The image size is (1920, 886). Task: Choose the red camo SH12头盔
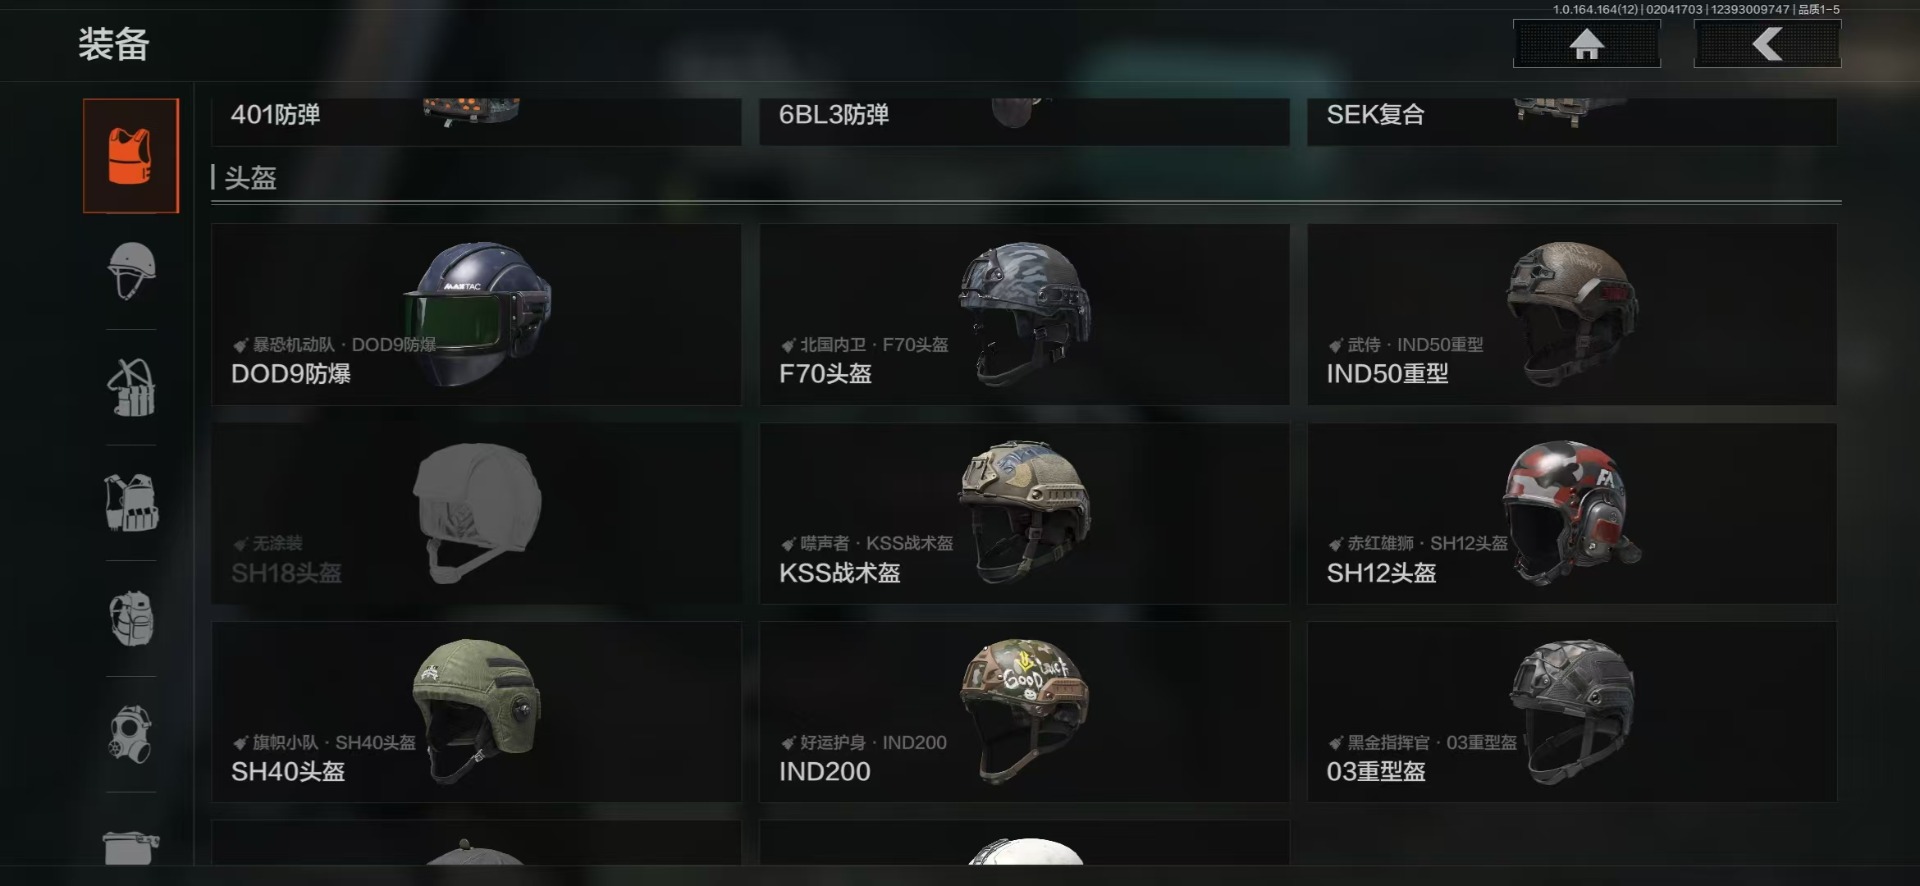pyautogui.click(x=1572, y=513)
